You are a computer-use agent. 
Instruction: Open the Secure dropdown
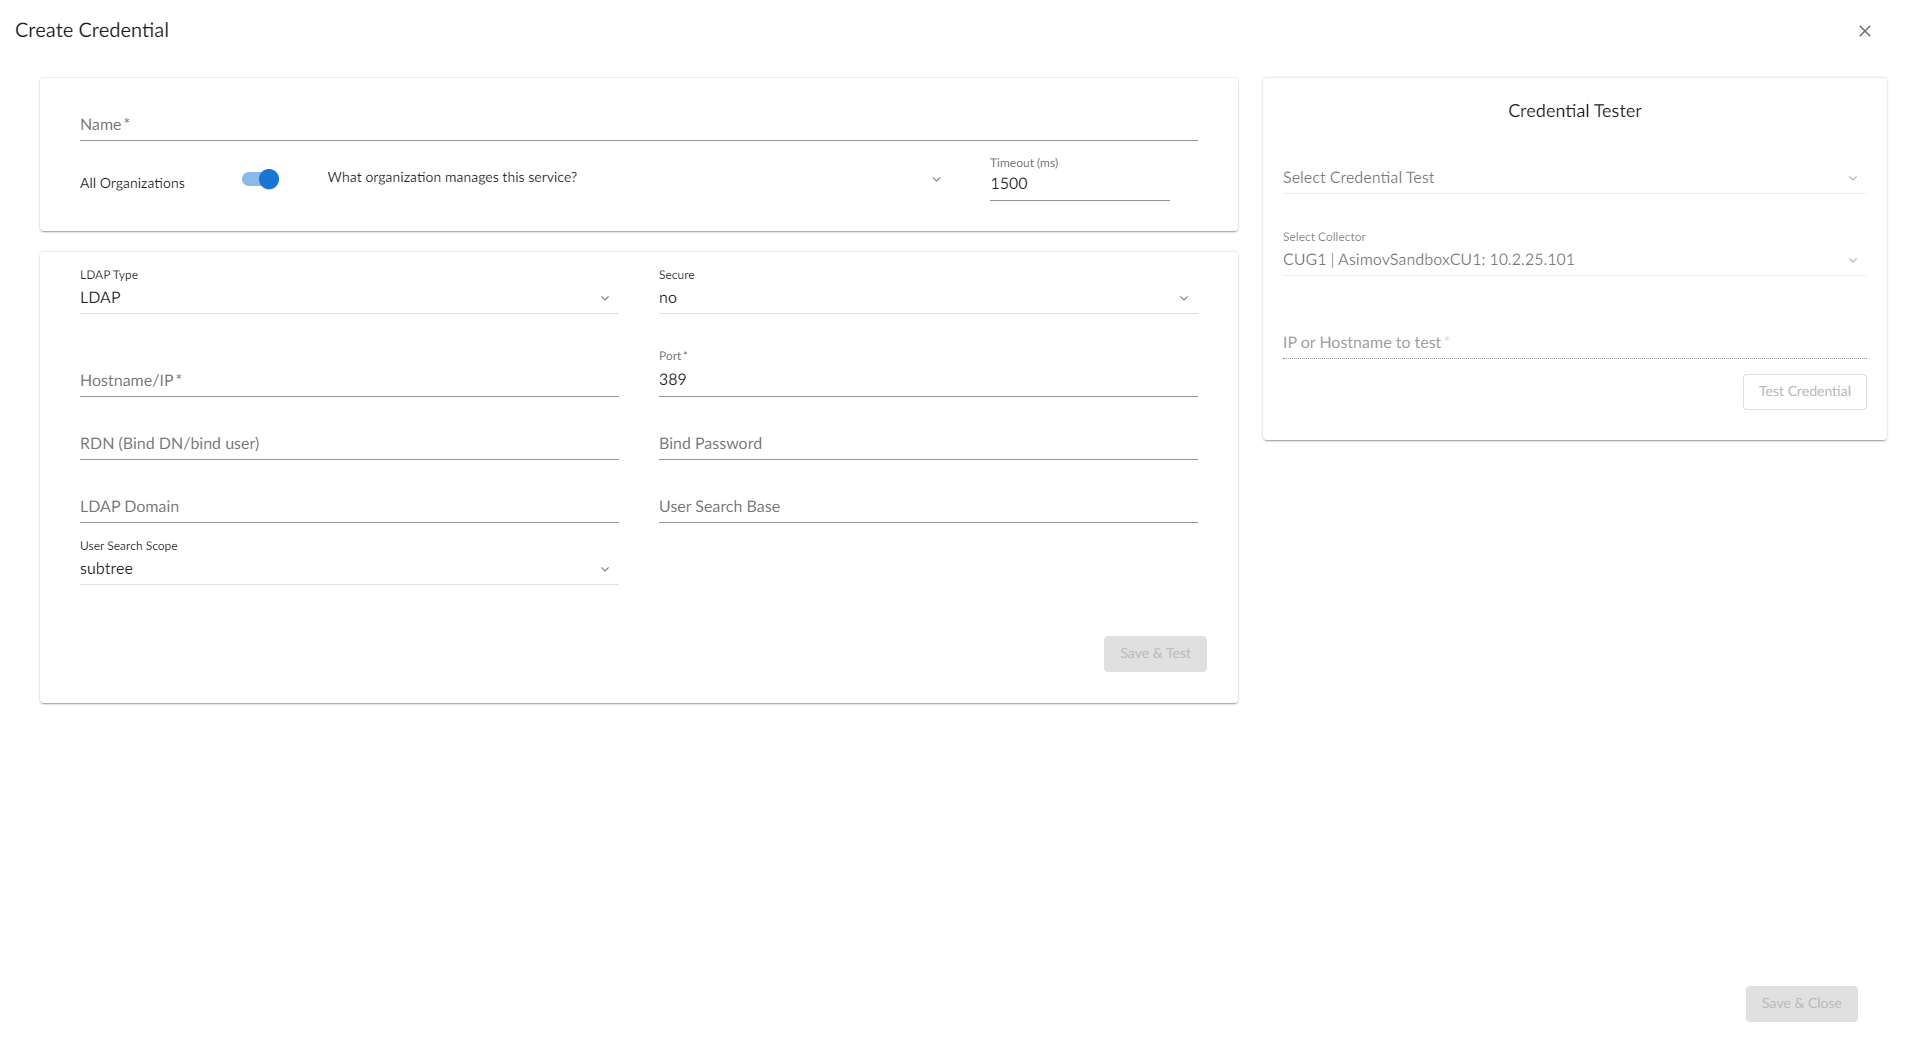[927, 298]
